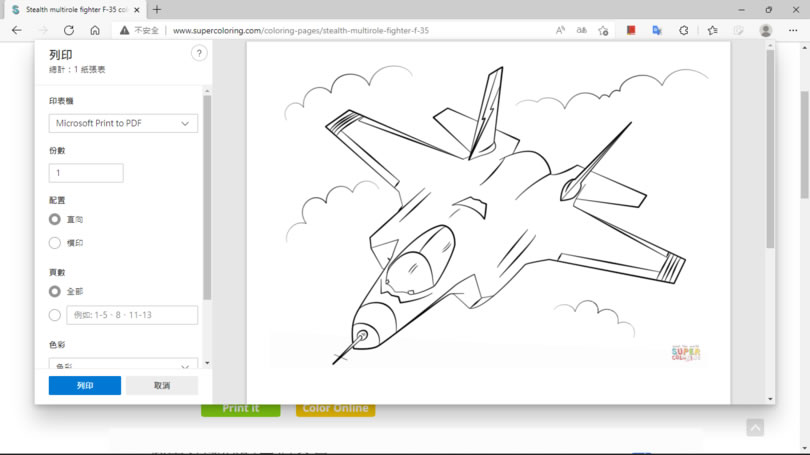Refresh the page with reload icon
The height and width of the screenshot is (455, 810).
coord(69,30)
